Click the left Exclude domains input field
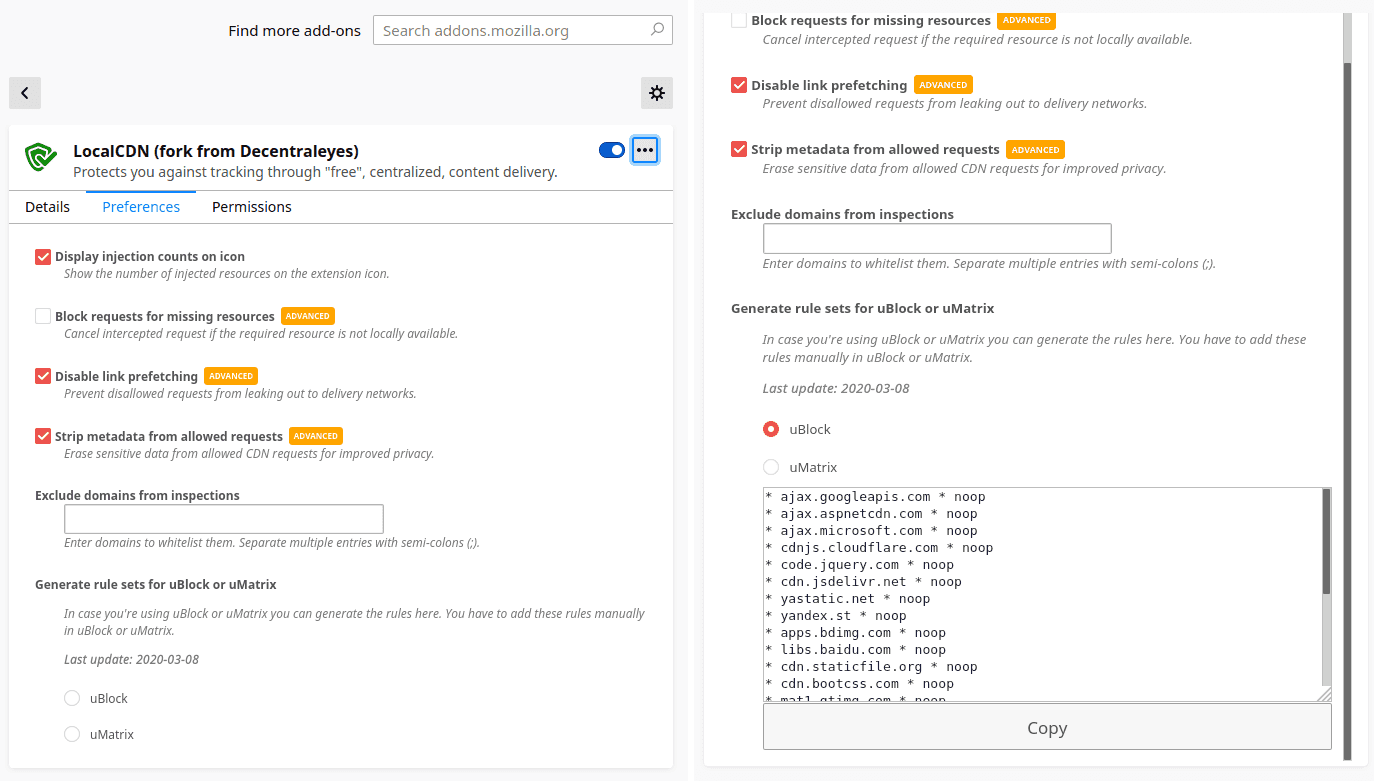The width and height of the screenshot is (1386, 781). (x=224, y=519)
